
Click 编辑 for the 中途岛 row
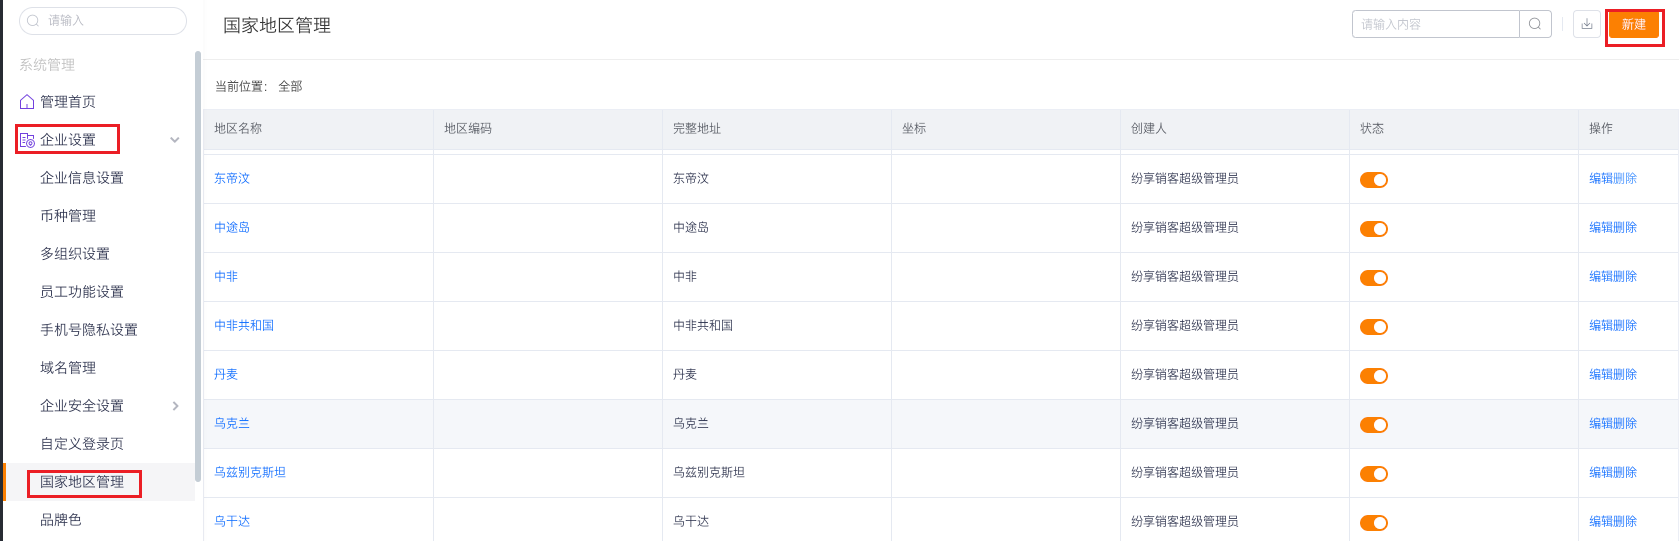pos(1601,227)
